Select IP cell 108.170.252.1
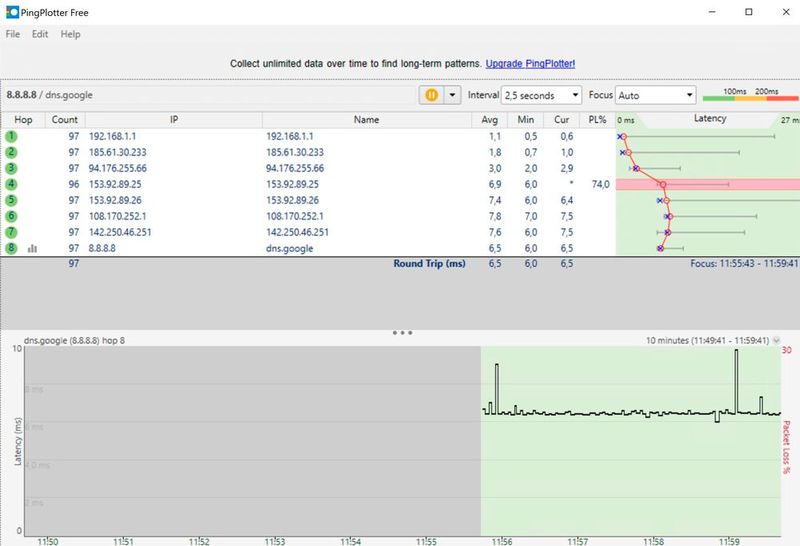This screenshot has height=546, width=800. (x=117, y=216)
